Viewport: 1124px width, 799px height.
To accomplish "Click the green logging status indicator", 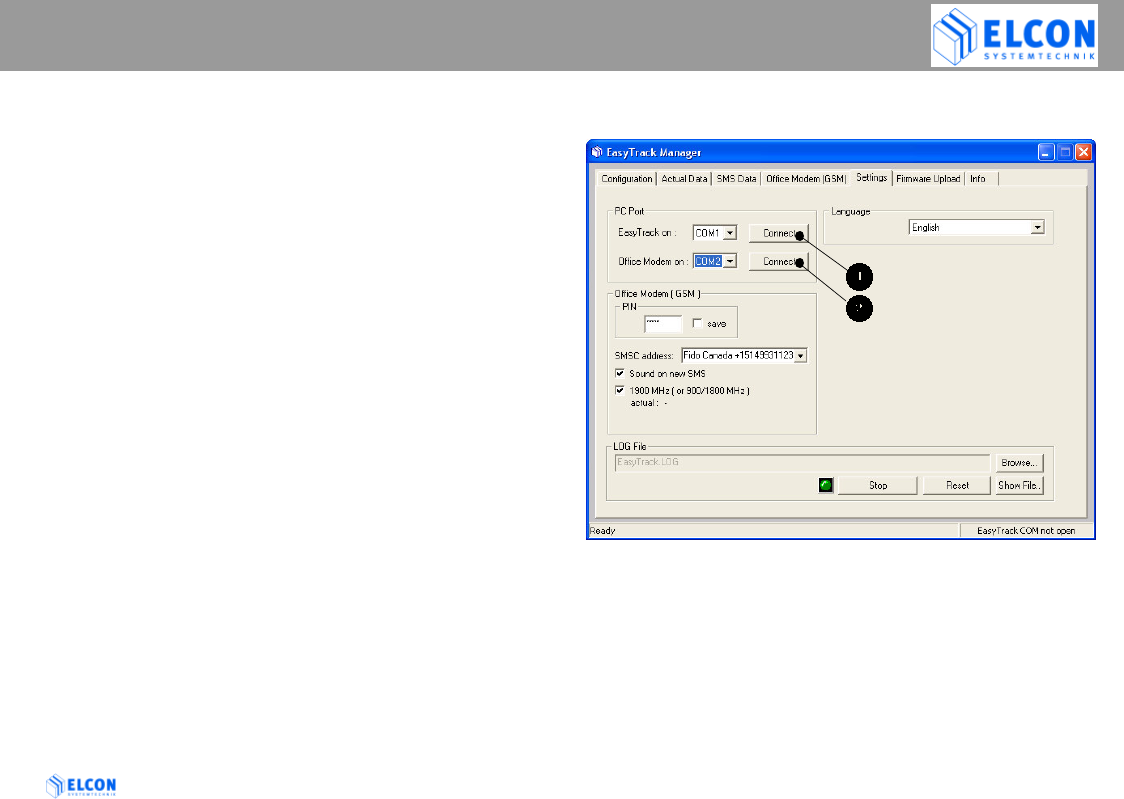I will [826, 485].
